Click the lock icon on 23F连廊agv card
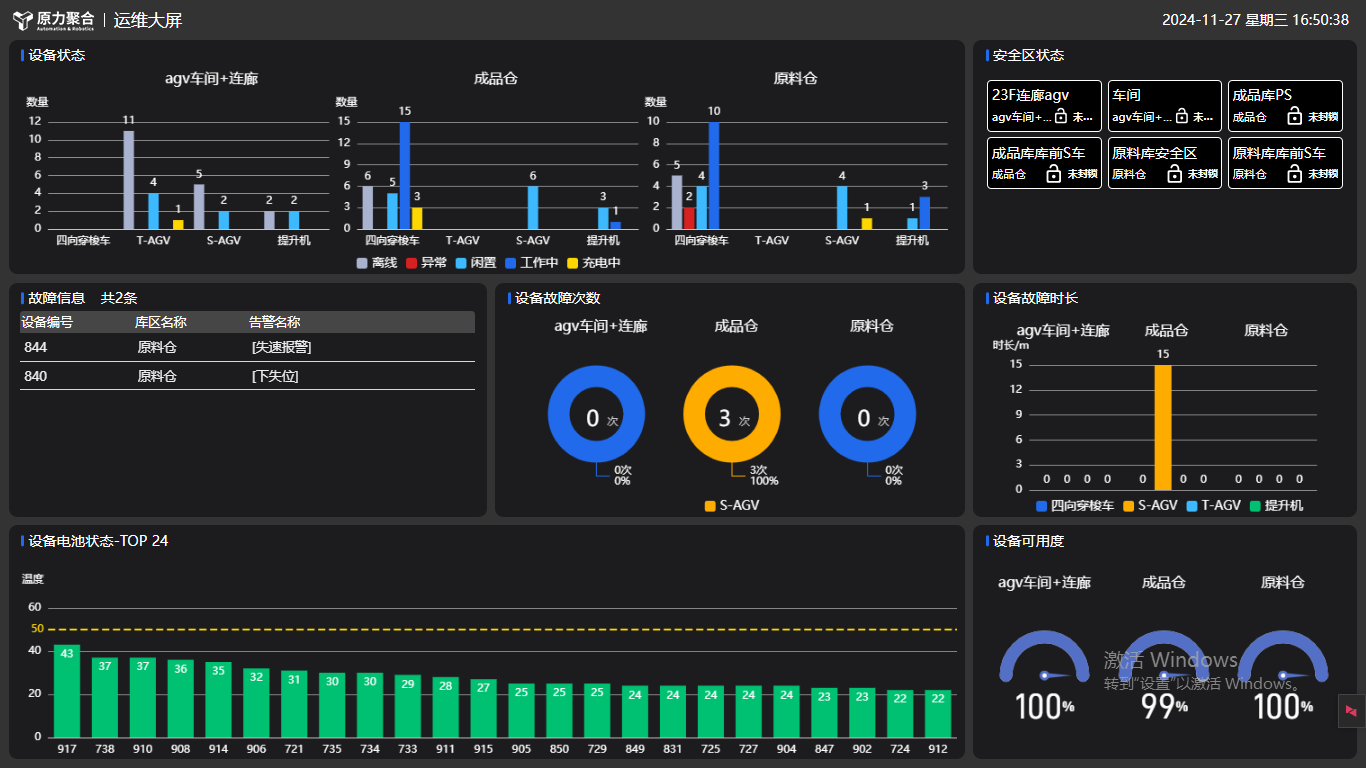The height and width of the screenshot is (768, 1366). pos(1061,117)
